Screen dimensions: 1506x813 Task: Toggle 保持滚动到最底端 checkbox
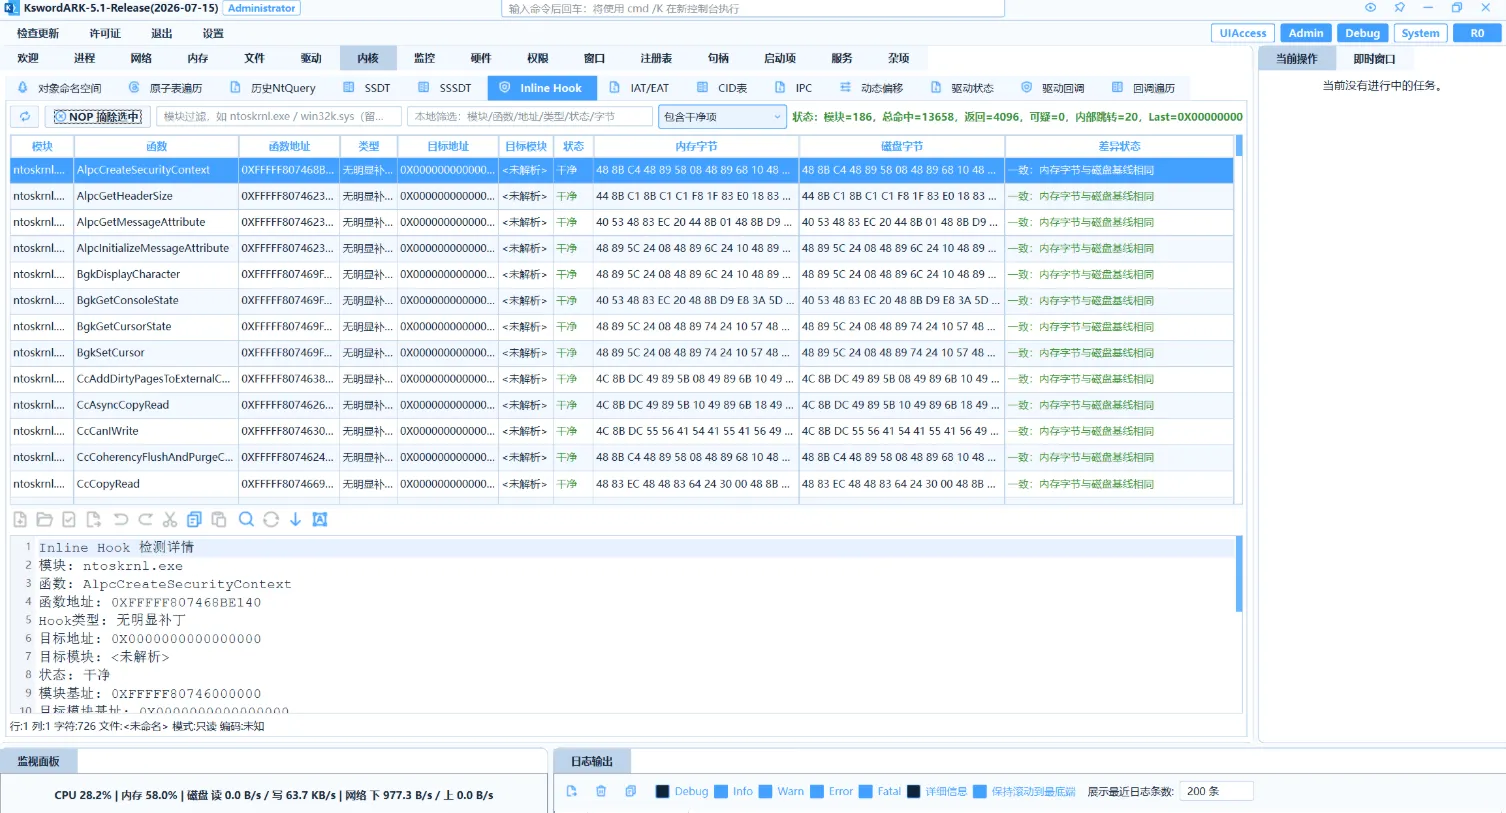pyautogui.click(x=980, y=791)
